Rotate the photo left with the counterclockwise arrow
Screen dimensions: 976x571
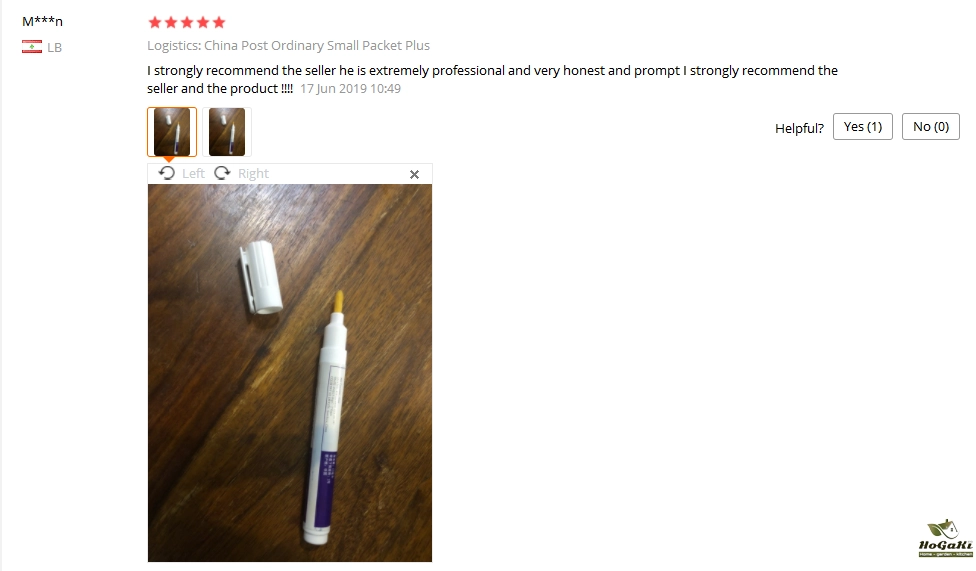click(x=167, y=173)
